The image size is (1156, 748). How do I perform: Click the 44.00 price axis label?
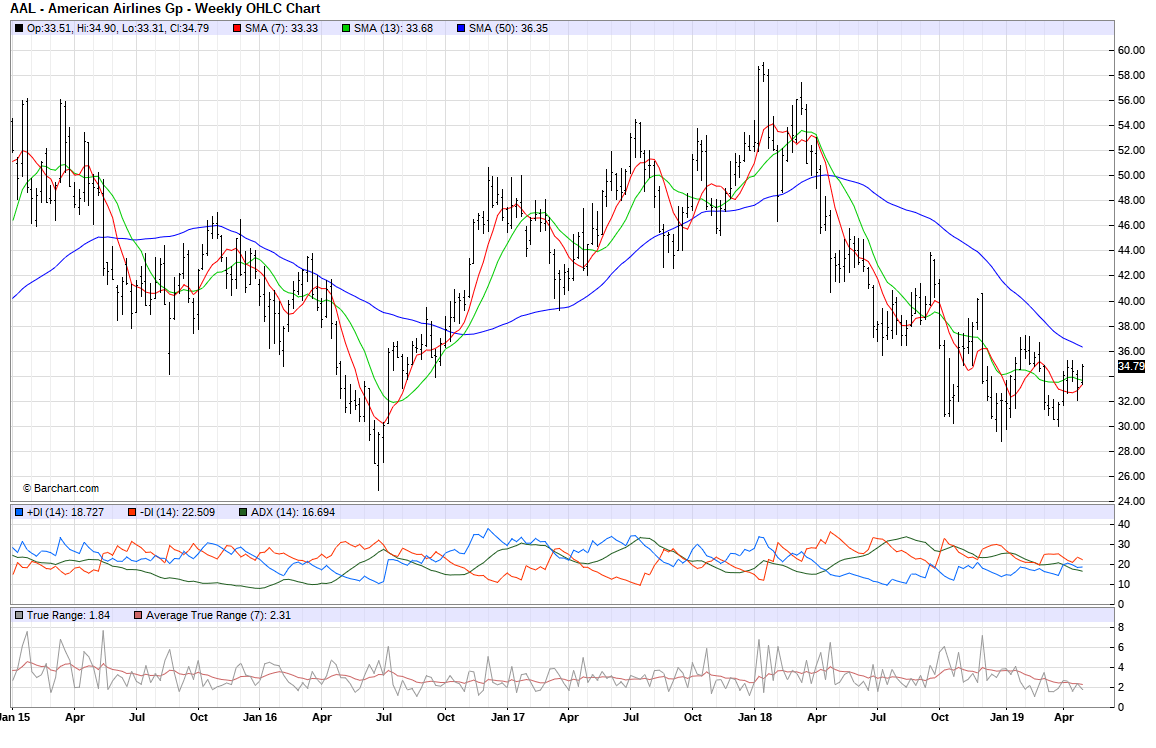pyautogui.click(x=1132, y=251)
